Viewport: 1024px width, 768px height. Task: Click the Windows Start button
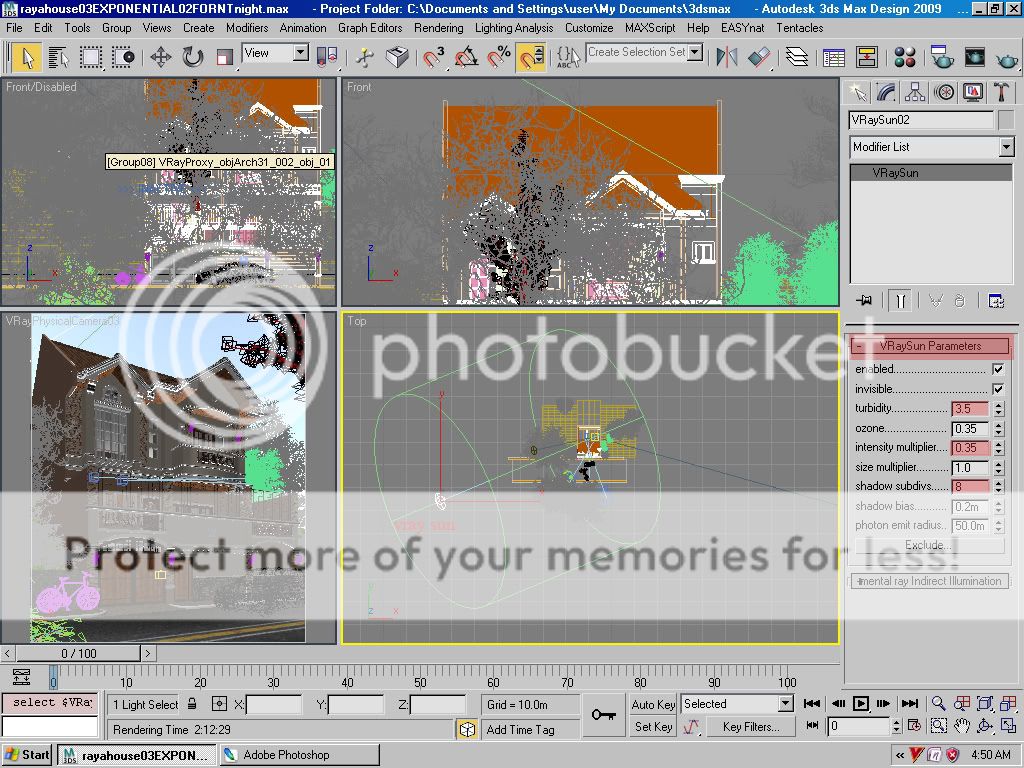[x=27, y=755]
